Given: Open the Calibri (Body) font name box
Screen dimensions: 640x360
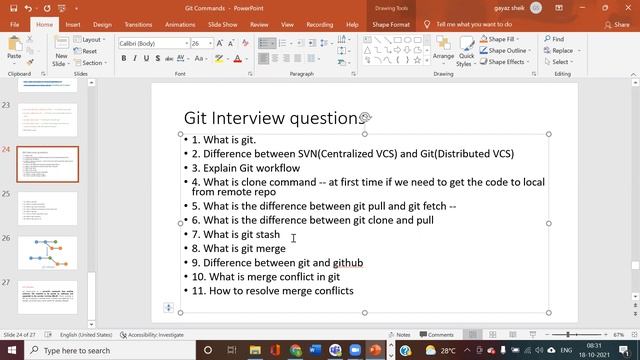Looking at the screenshot, I should pyautogui.click(x=153, y=43).
